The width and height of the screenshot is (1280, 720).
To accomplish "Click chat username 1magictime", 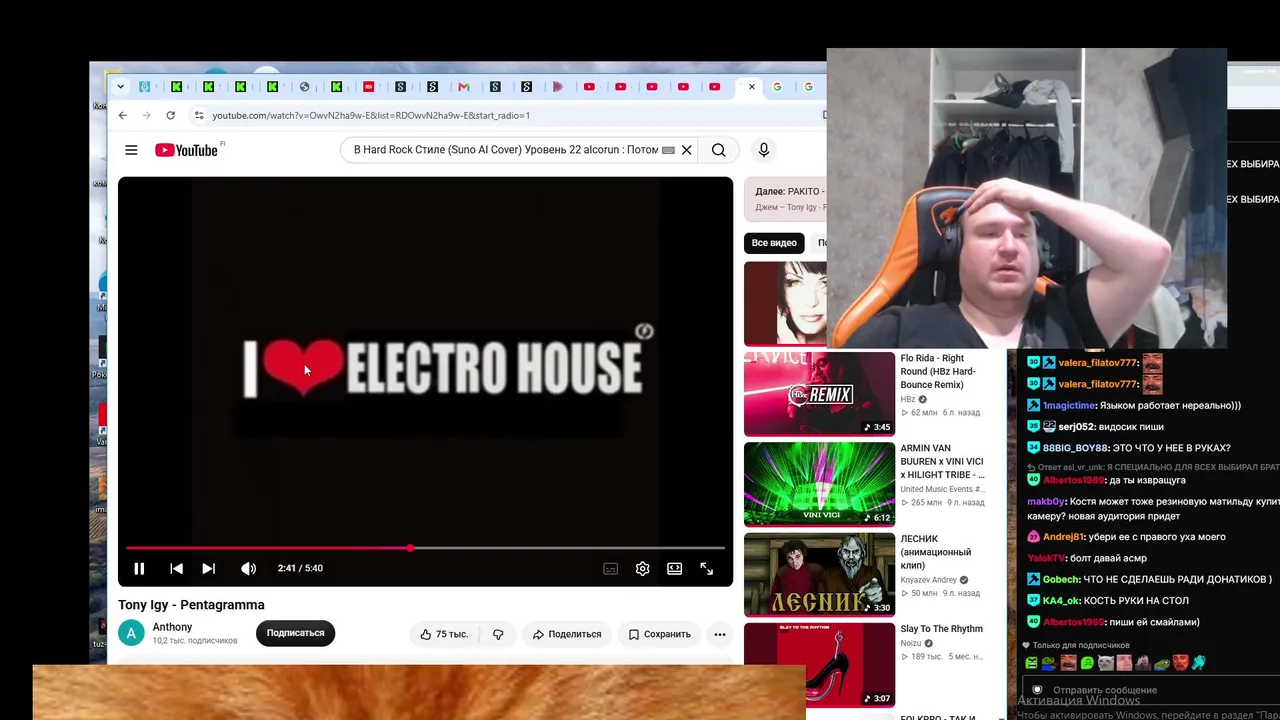I will [1069, 406].
